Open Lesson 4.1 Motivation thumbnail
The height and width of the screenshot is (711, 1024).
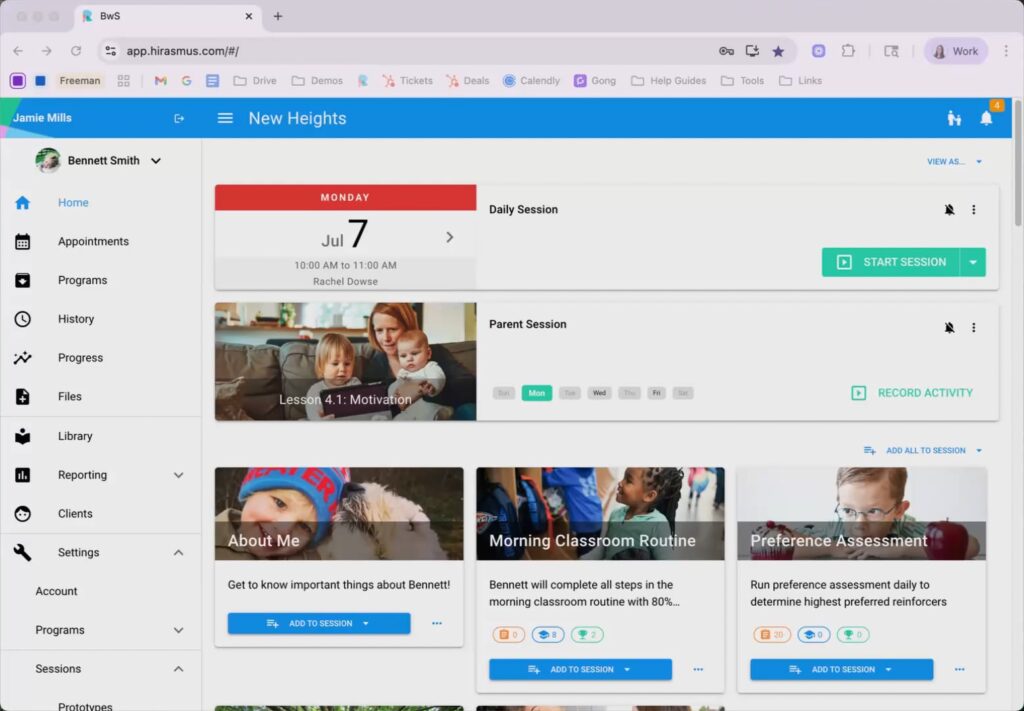point(345,361)
